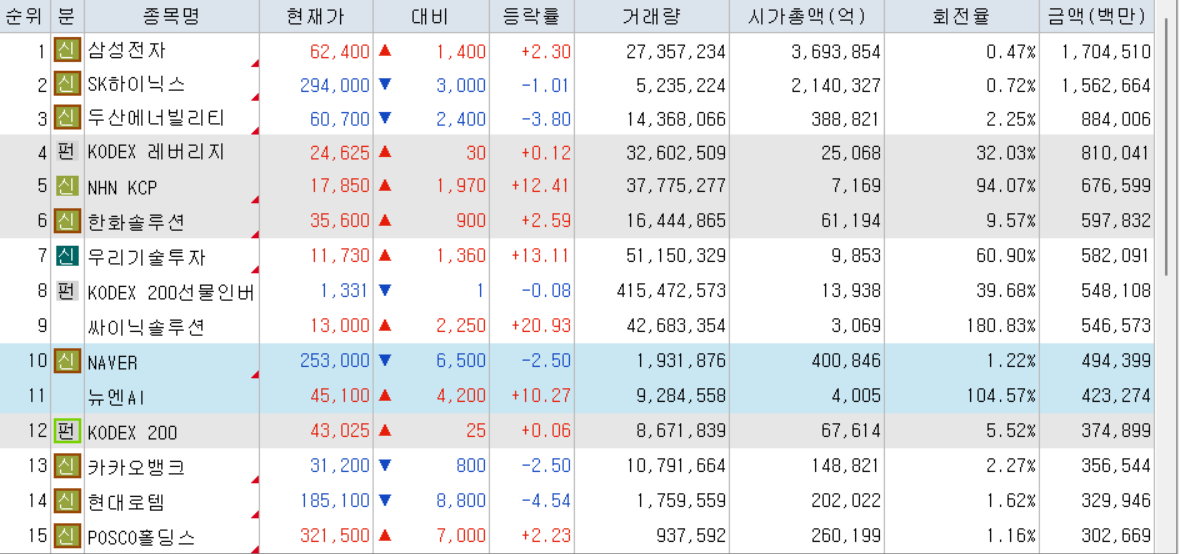
Task: Sort by the 회전율 column header
Action: pyautogui.click(x=962, y=17)
